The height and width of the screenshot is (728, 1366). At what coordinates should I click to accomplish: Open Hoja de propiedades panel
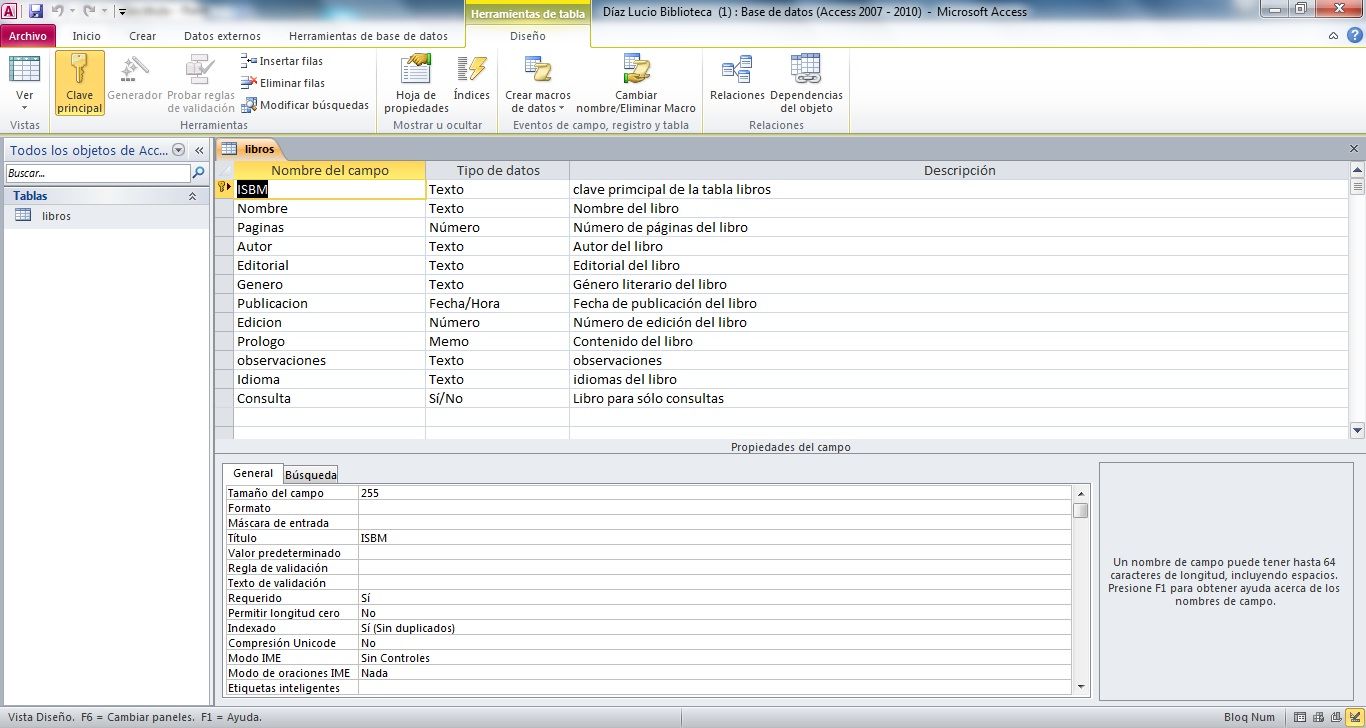[416, 83]
